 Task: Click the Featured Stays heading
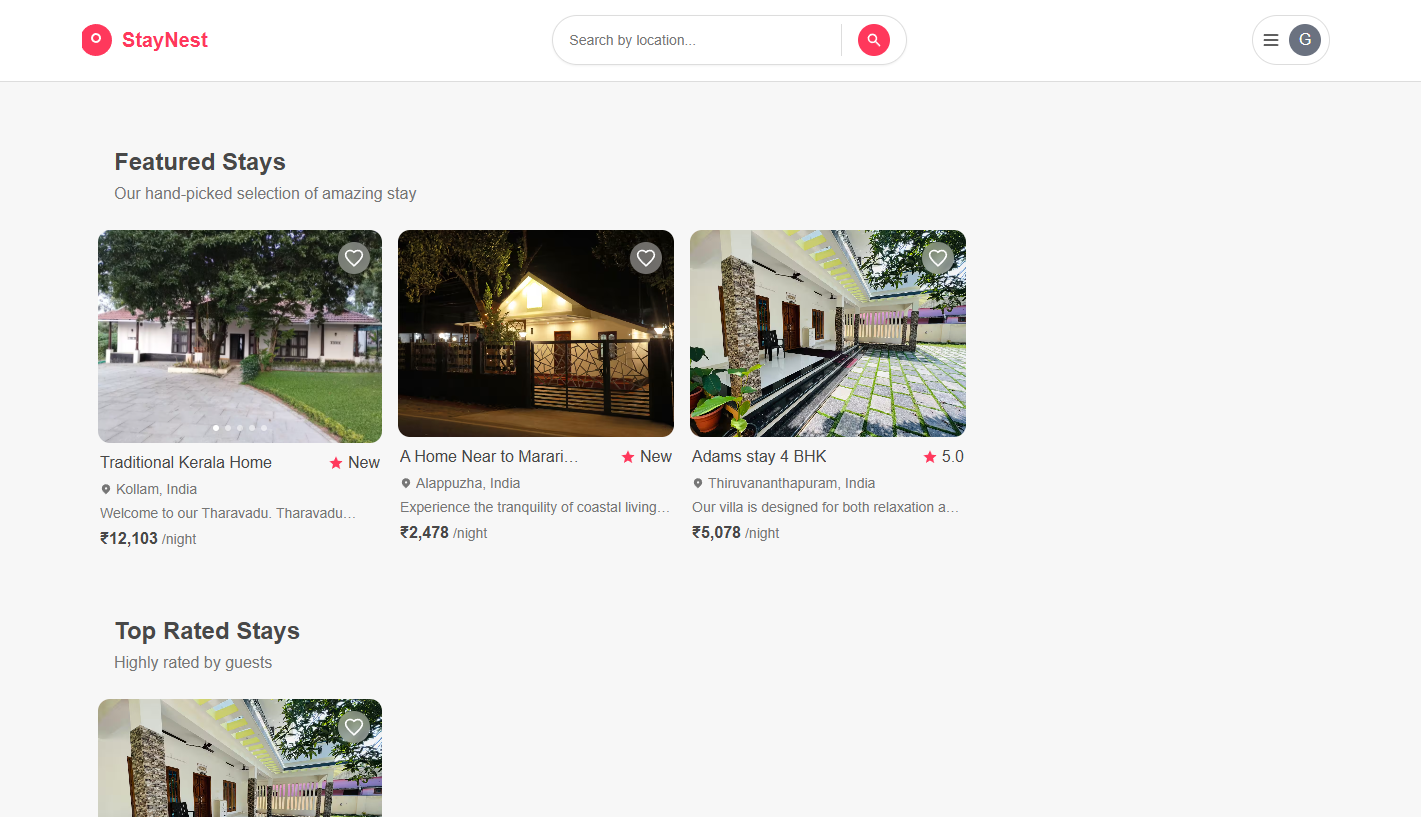200,162
